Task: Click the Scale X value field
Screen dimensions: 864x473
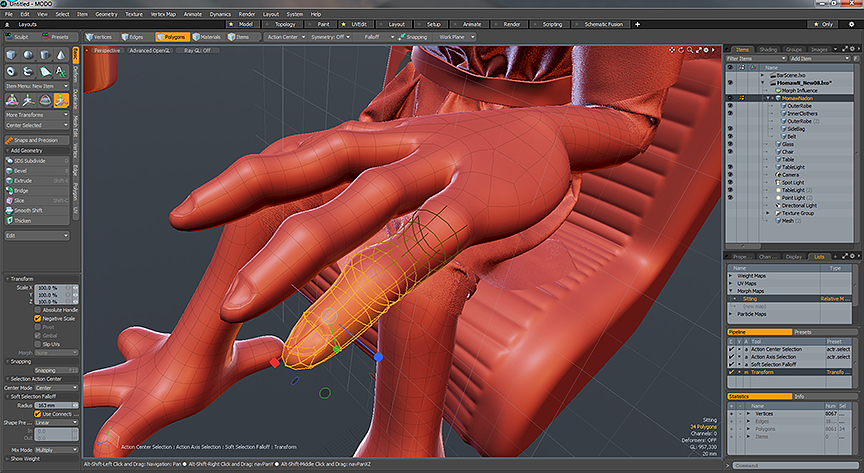Action: 56,288
